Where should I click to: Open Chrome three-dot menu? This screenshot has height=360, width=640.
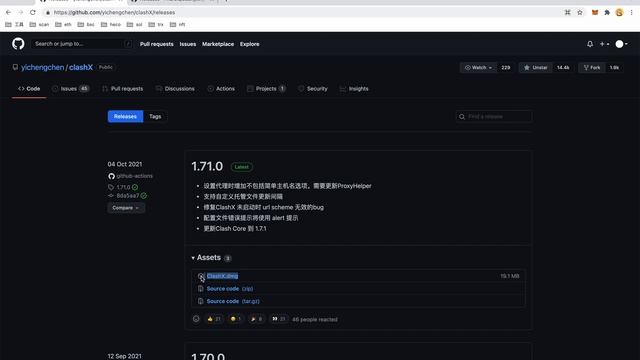pyautogui.click(x=631, y=13)
